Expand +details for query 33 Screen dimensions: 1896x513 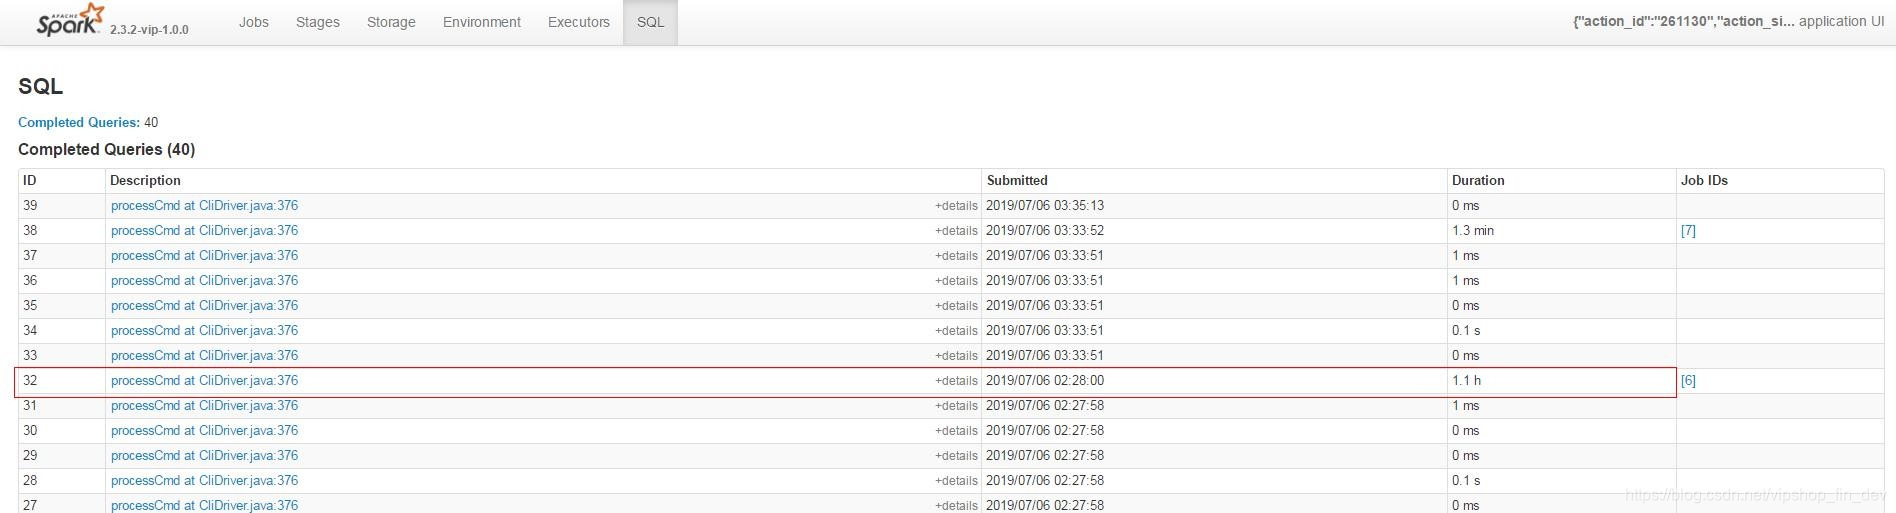[x=956, y=356]
